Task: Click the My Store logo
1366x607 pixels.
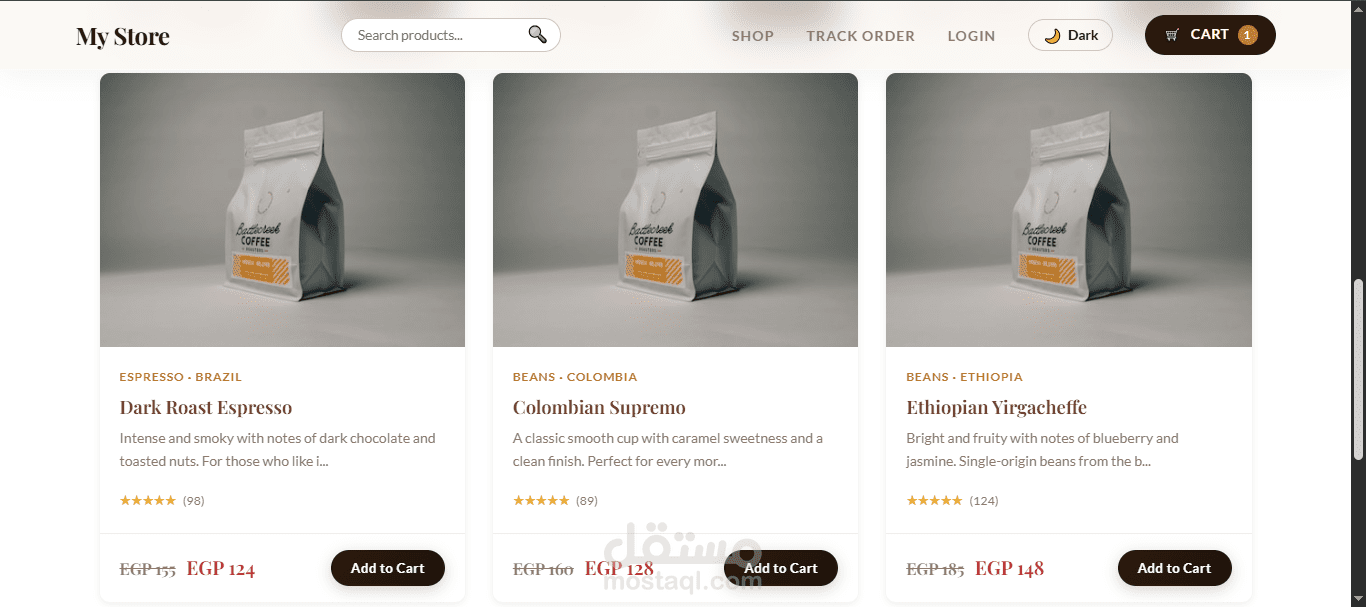Action: click(123, 37)
